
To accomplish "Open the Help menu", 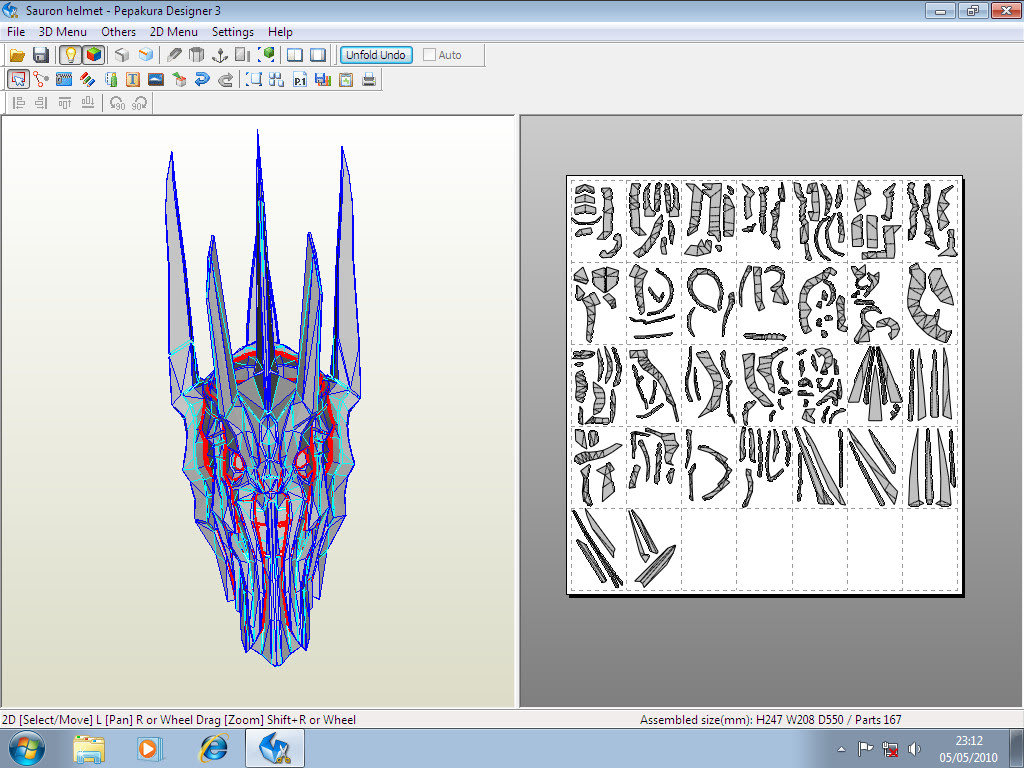I will (x=280, y=31).
